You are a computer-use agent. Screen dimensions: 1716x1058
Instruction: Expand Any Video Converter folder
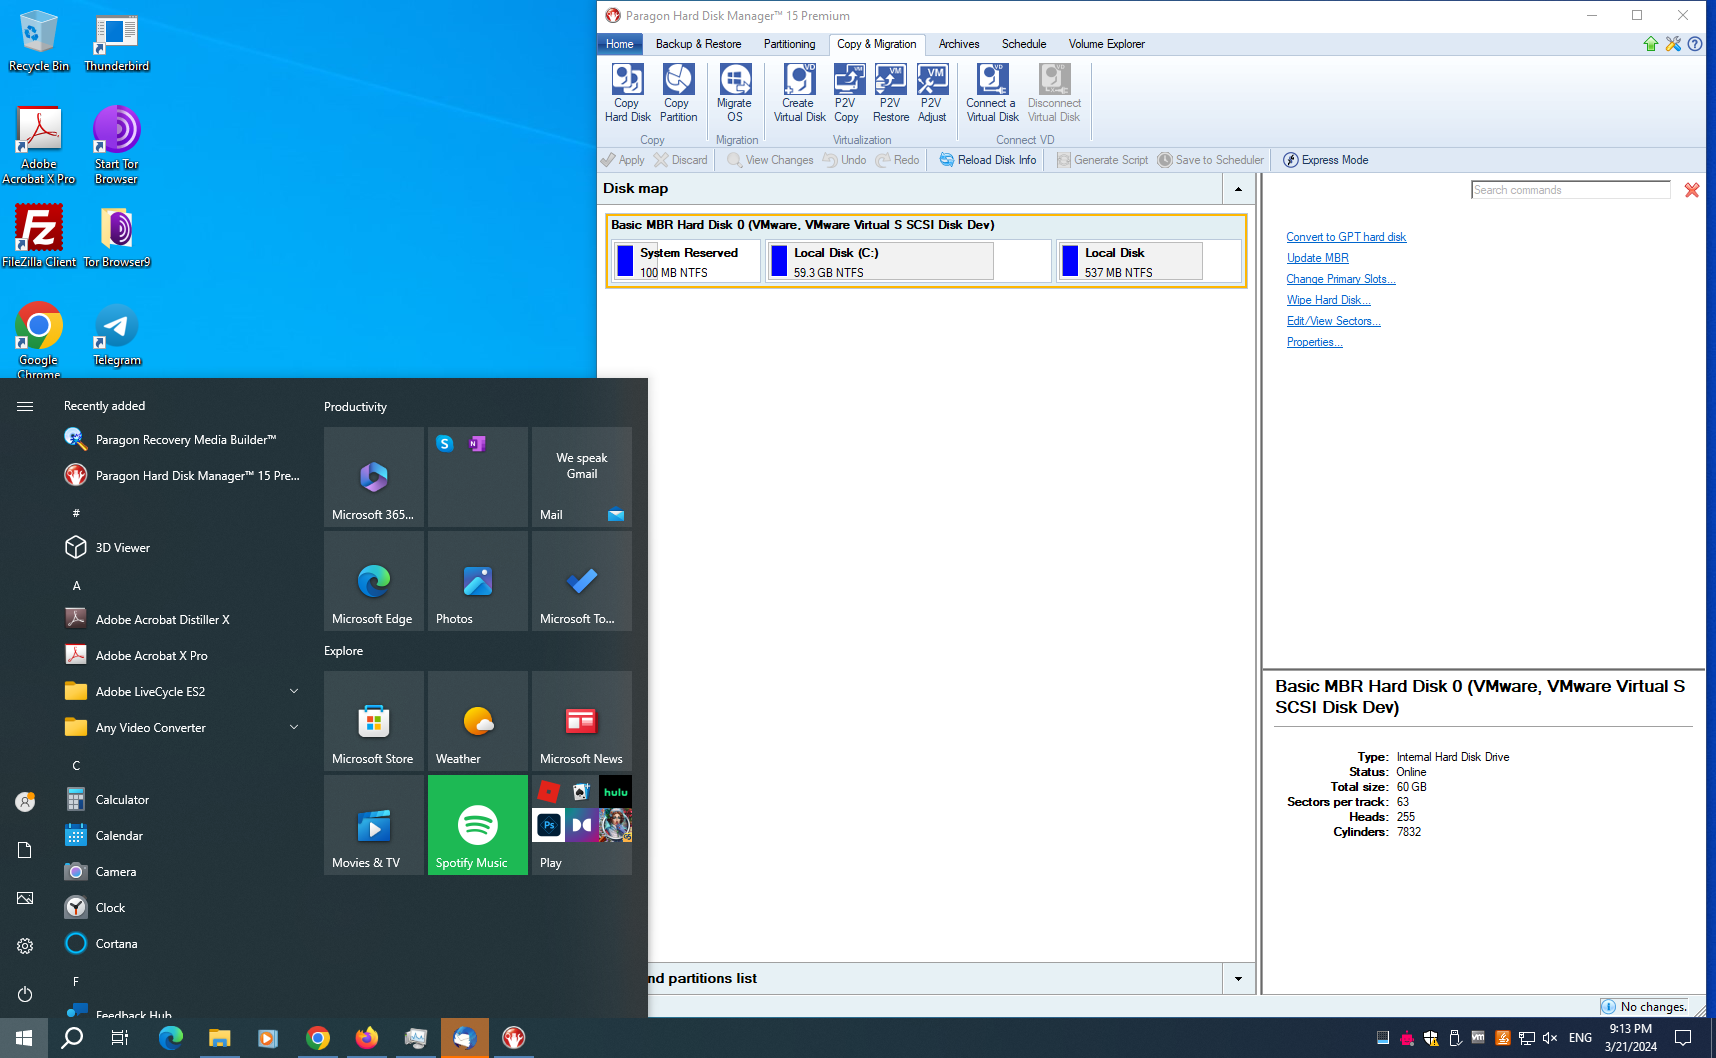coord(294,728)
